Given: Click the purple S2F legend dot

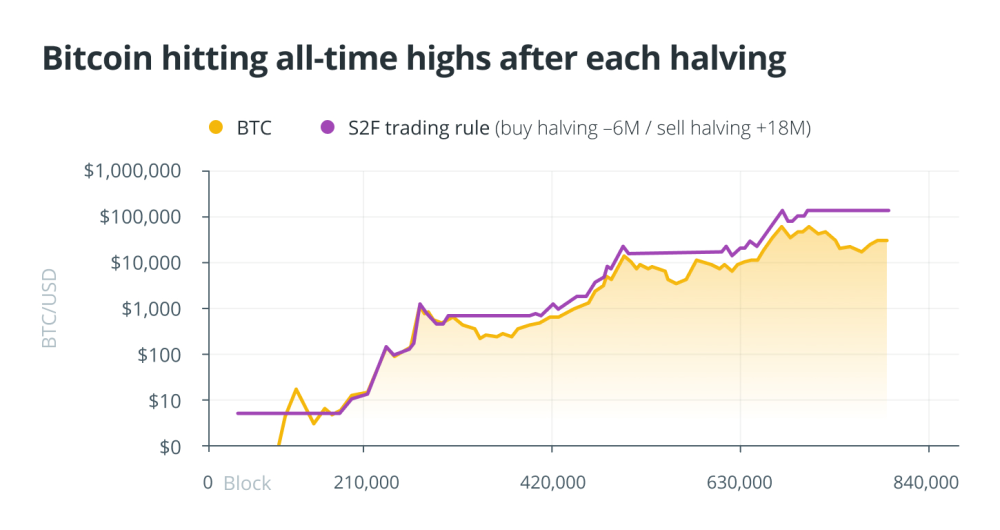Looking at the screenshot, I should pos(327,127).
